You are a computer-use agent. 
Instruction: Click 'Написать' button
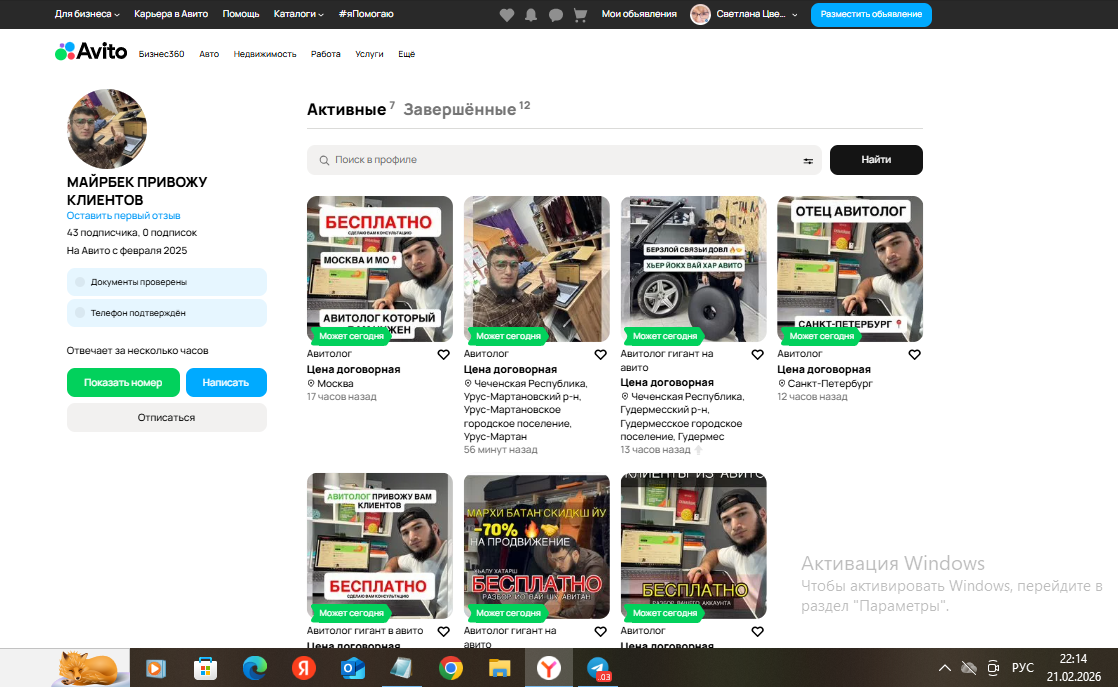(226, 383)
